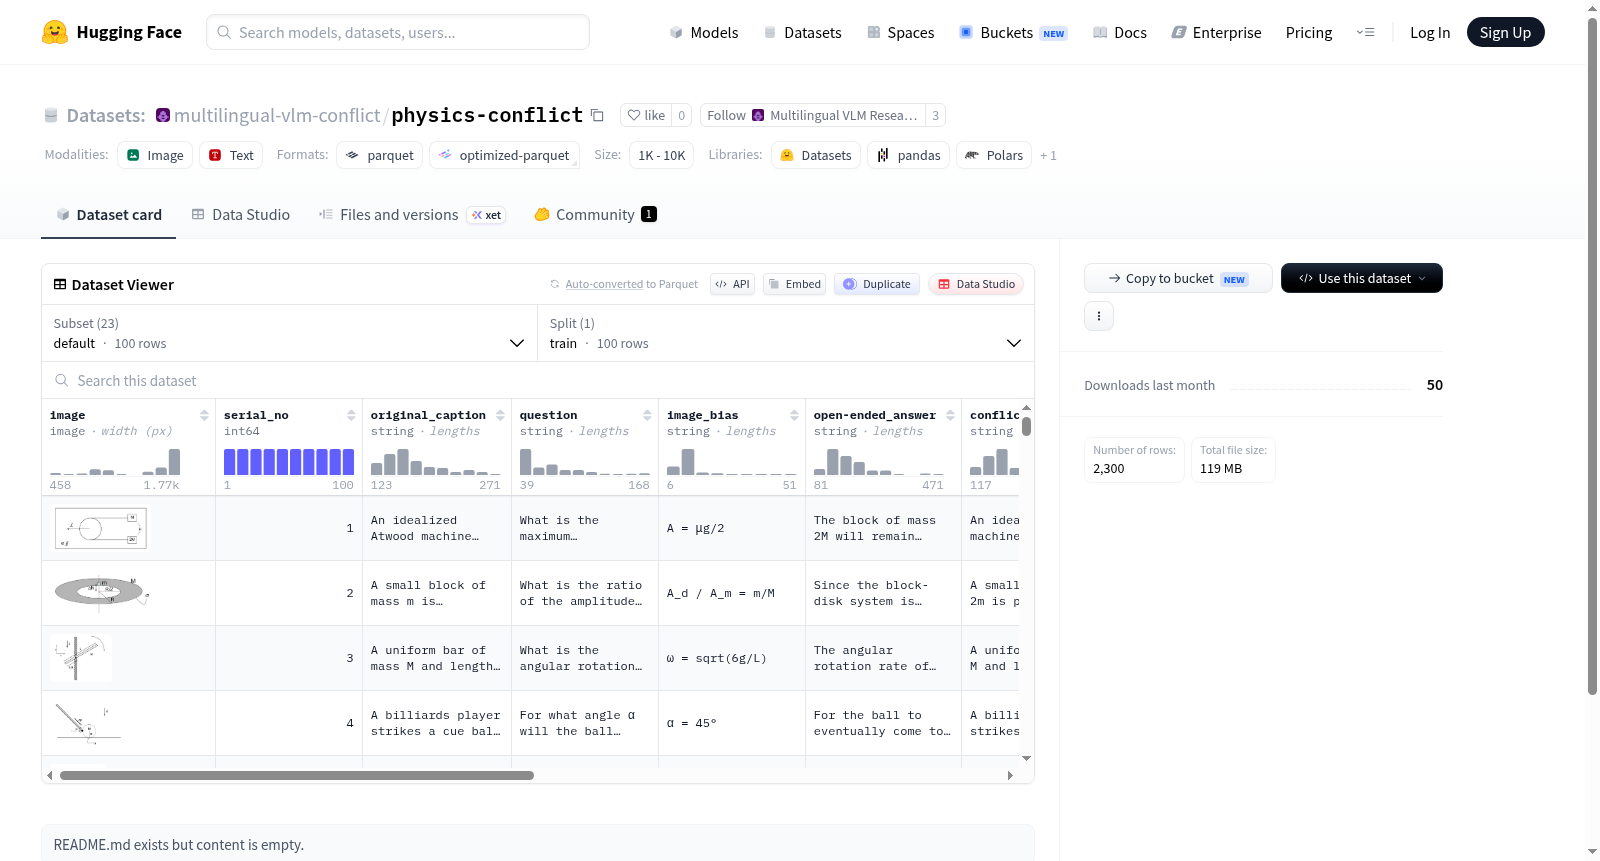Open the xet badge on Files tab

[487, 215]
